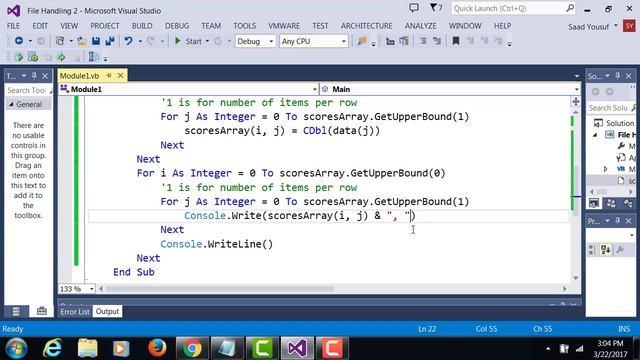Start debugging with the green Start button
640x360 pixels.
point(188,41)
